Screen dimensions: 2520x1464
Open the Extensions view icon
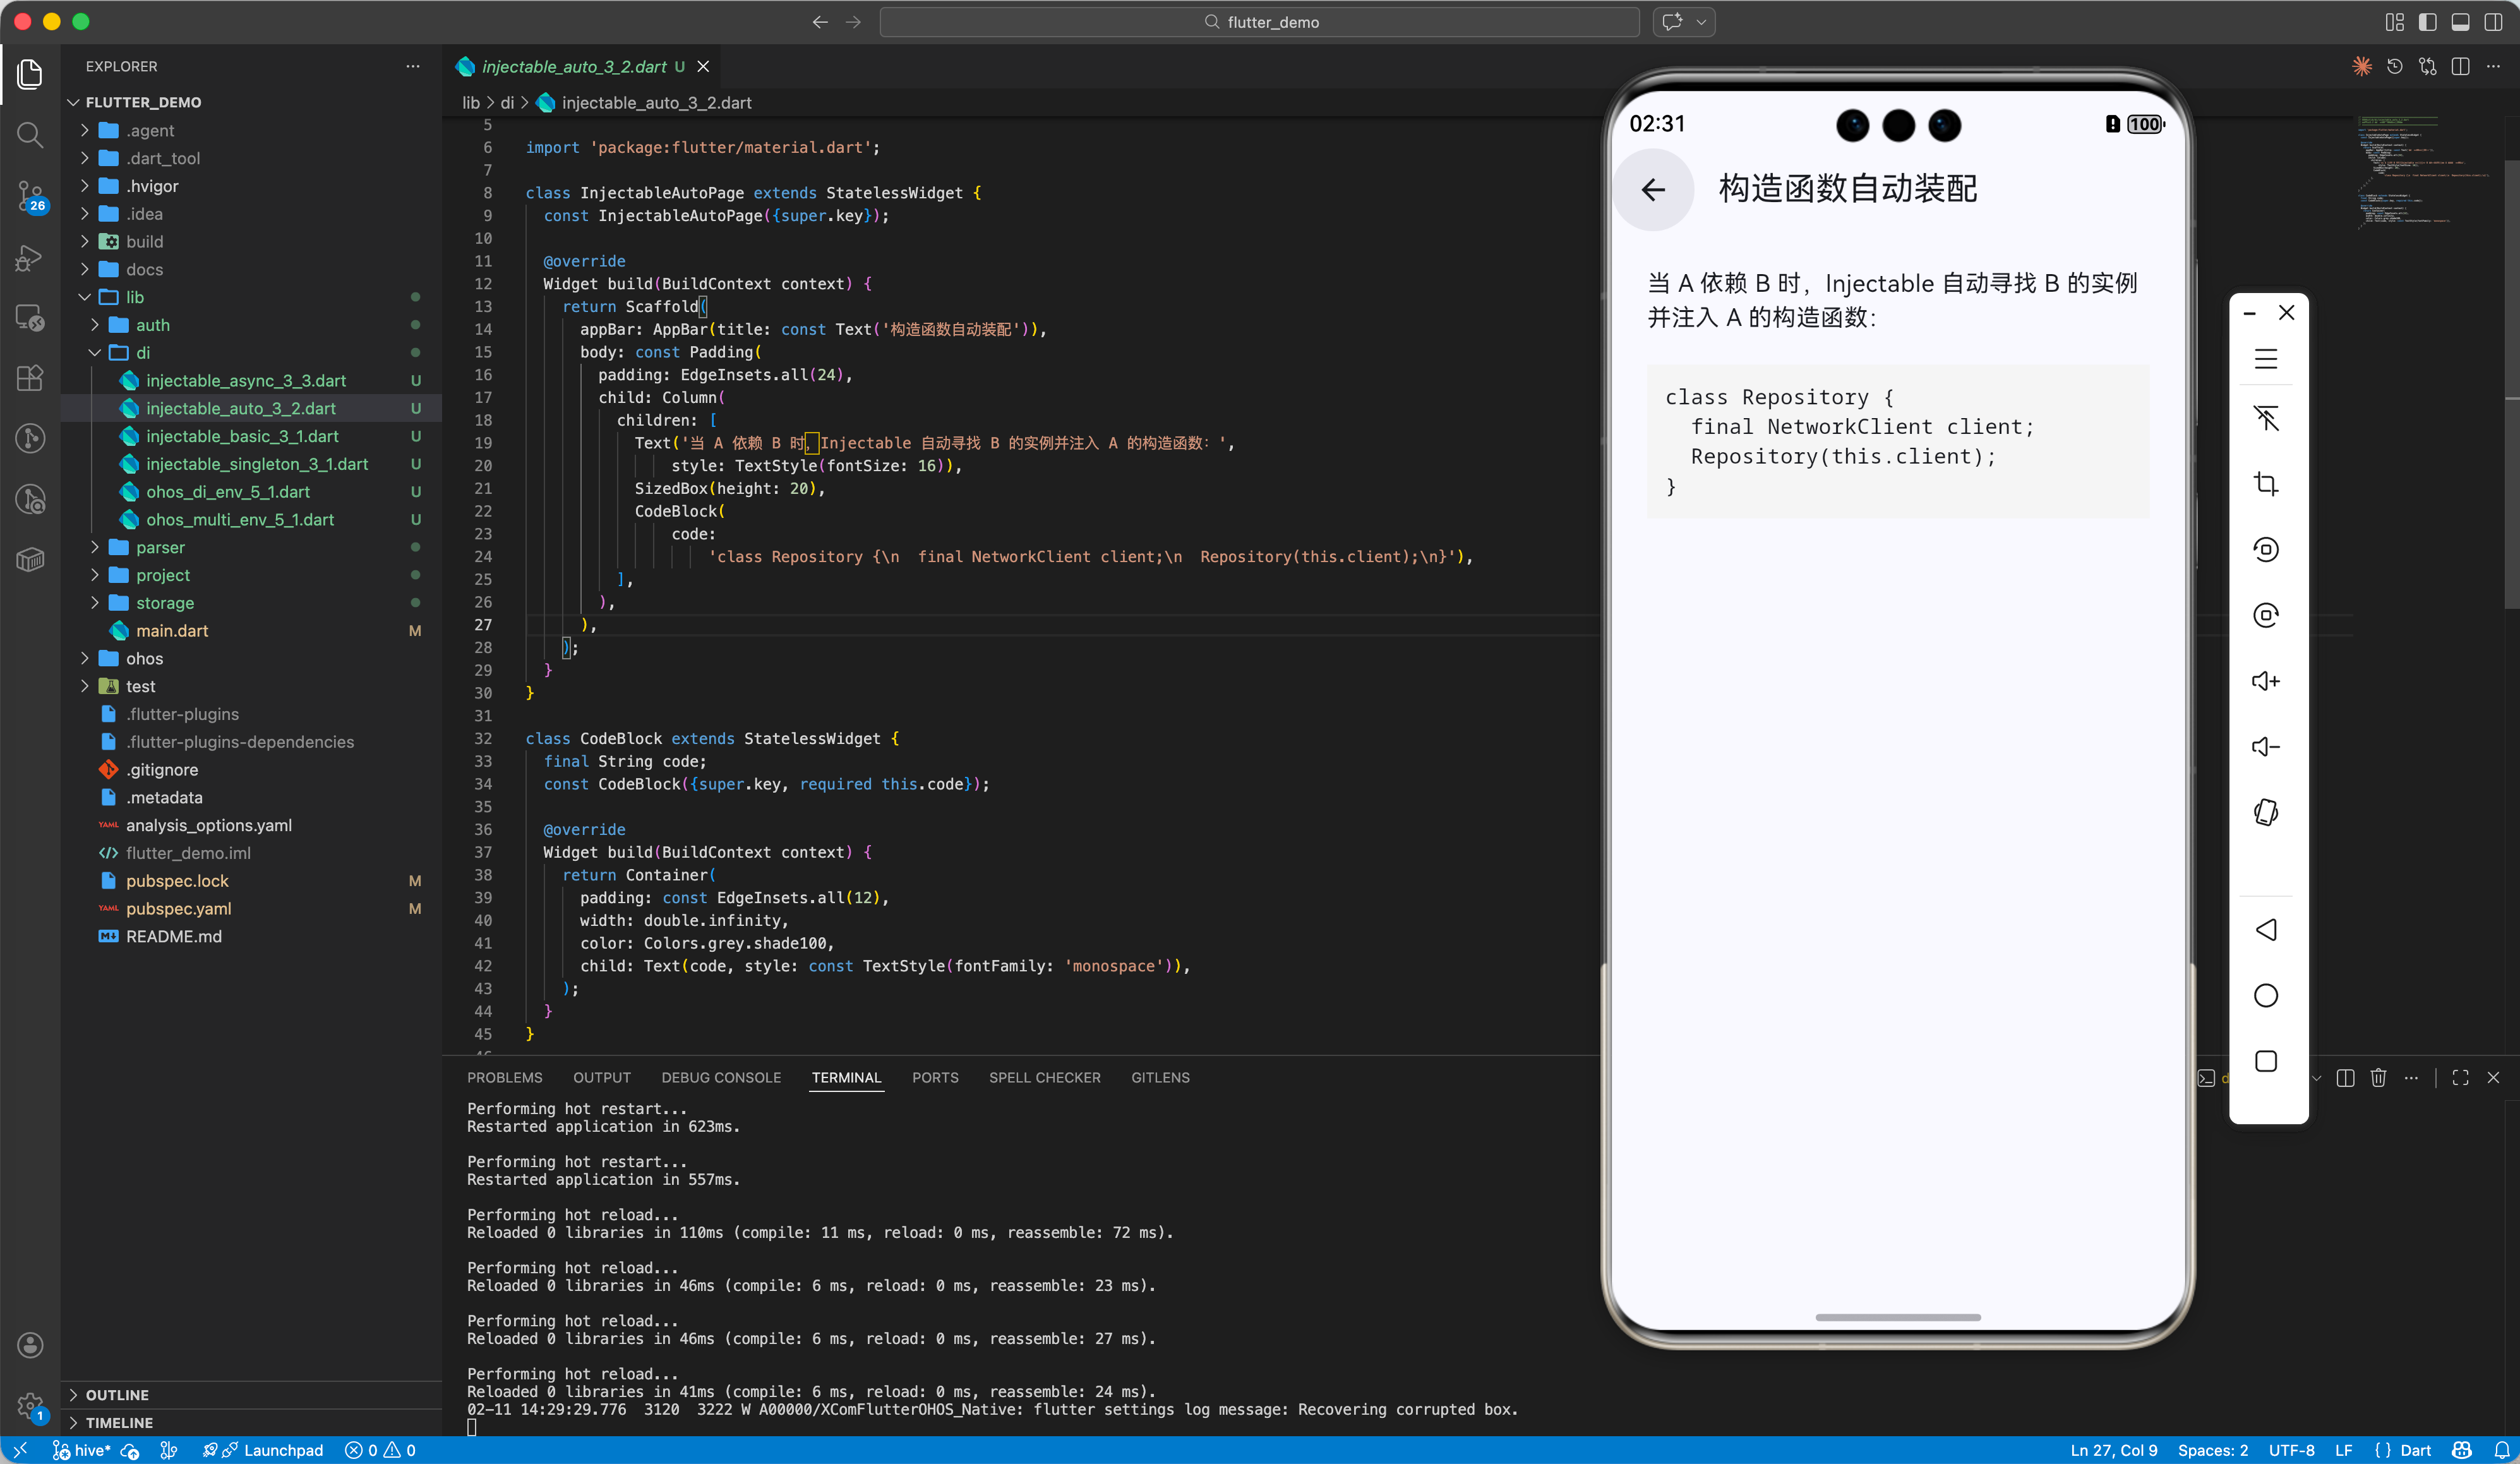coord(30,378)
